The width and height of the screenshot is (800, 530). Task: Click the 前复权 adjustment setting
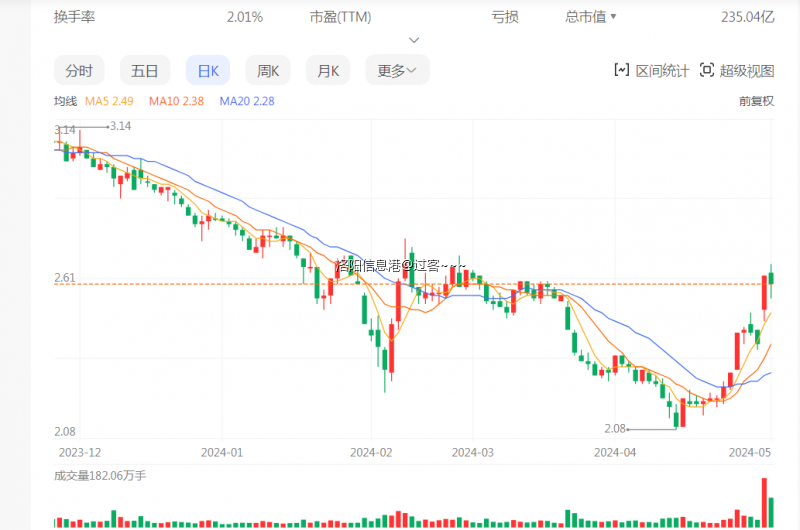pyautogui.click(x=757, y=101)
